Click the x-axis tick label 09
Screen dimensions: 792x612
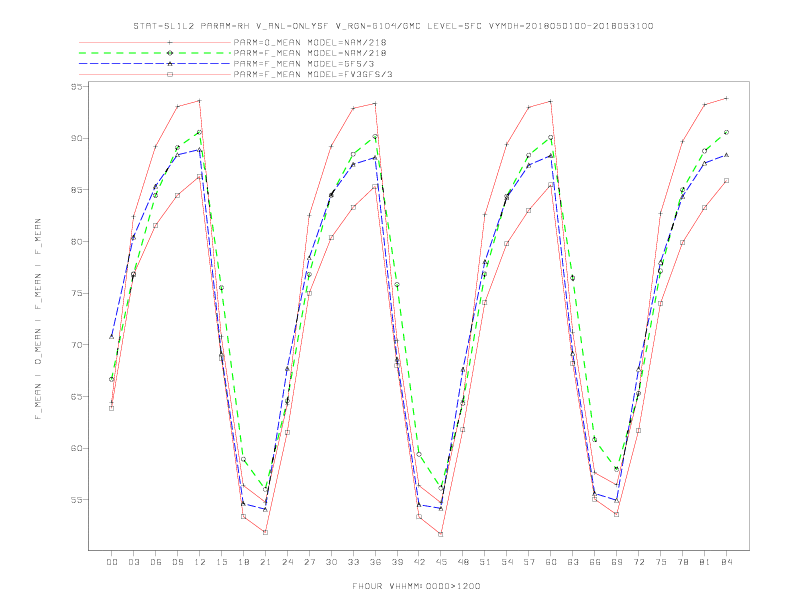pos(177,562)
